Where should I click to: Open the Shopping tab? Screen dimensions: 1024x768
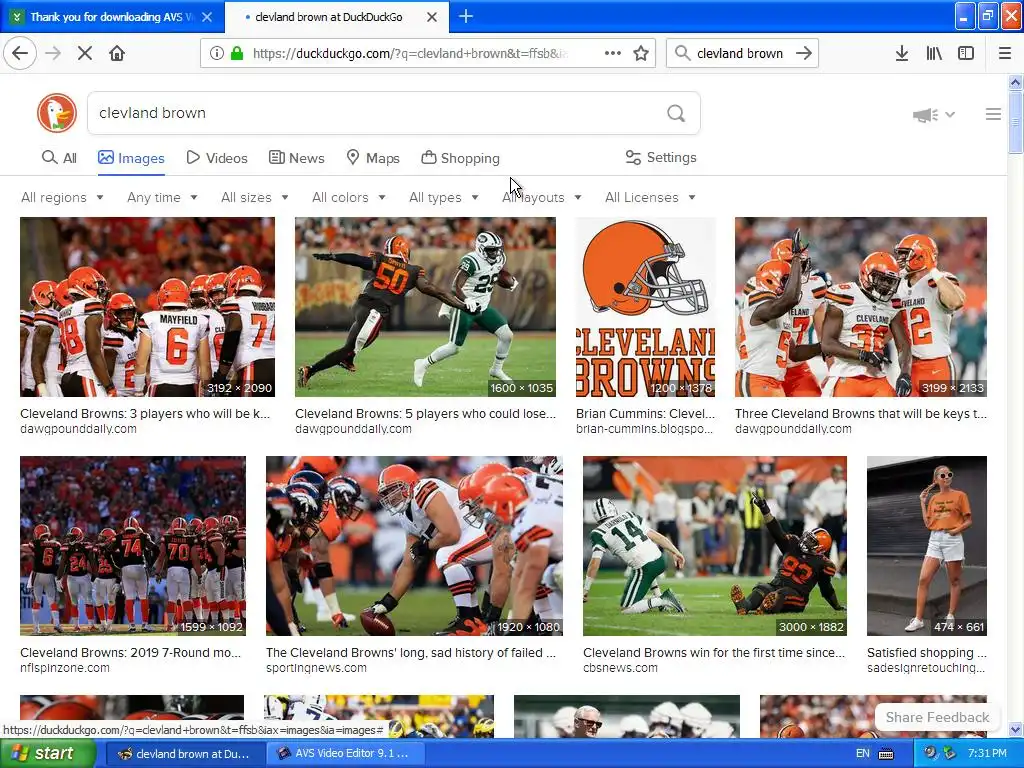pyautogui.click(x=460, y=158)
